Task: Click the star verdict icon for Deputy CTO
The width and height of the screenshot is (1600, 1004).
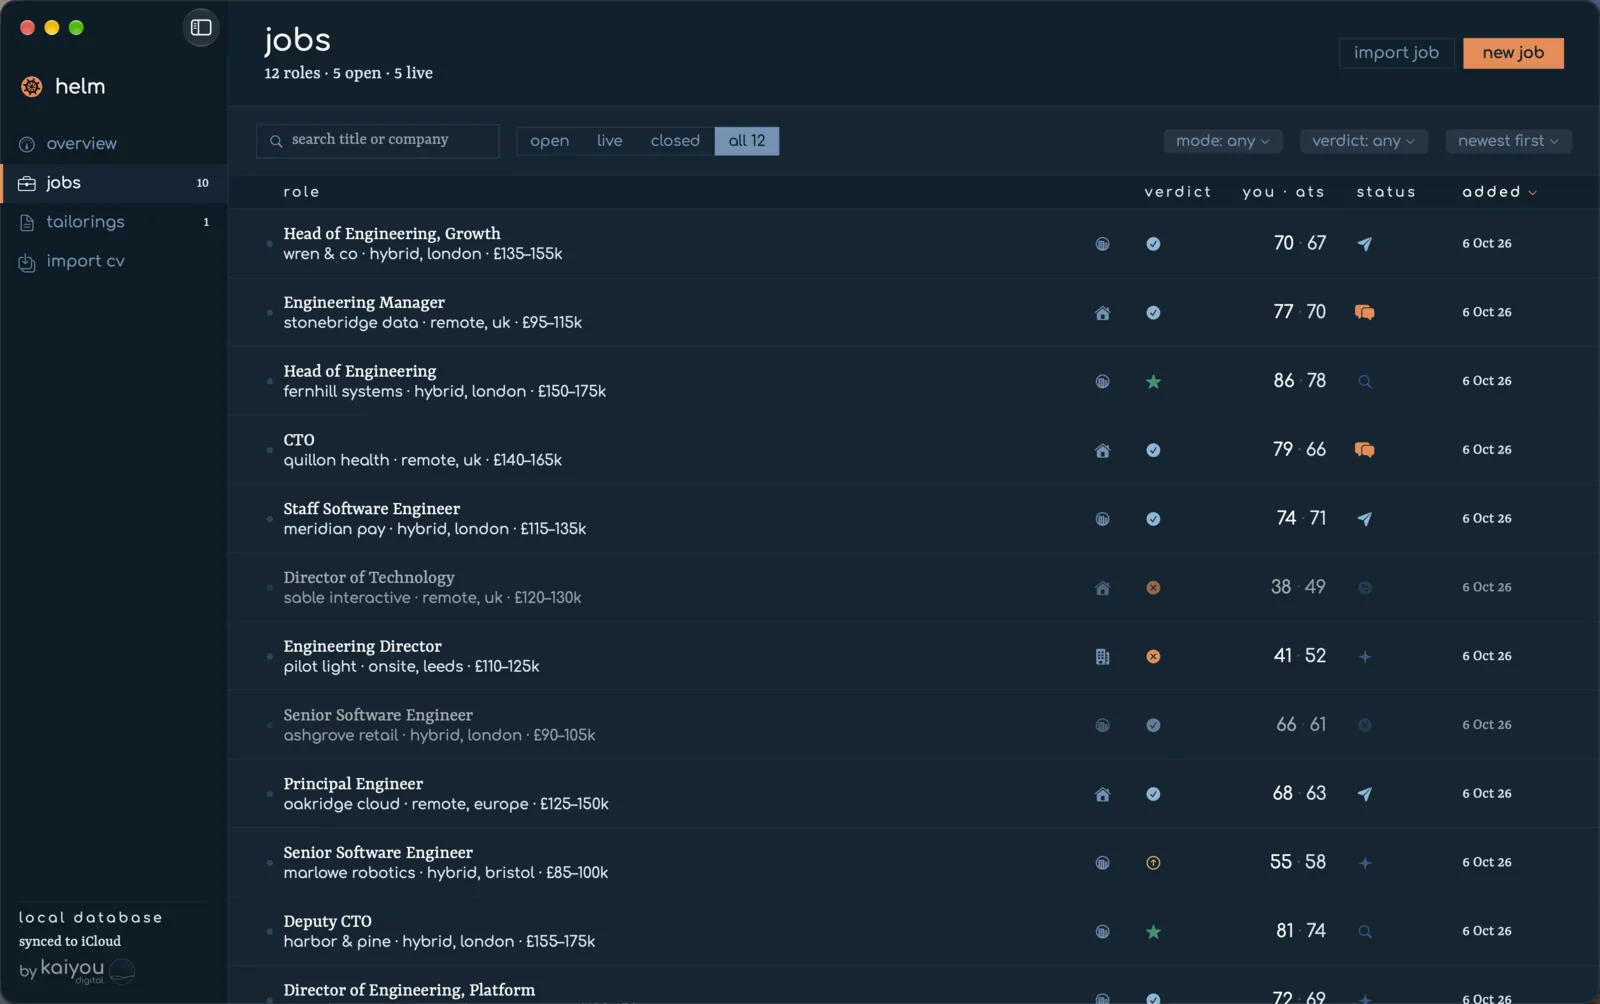Action: [1153, 932]
